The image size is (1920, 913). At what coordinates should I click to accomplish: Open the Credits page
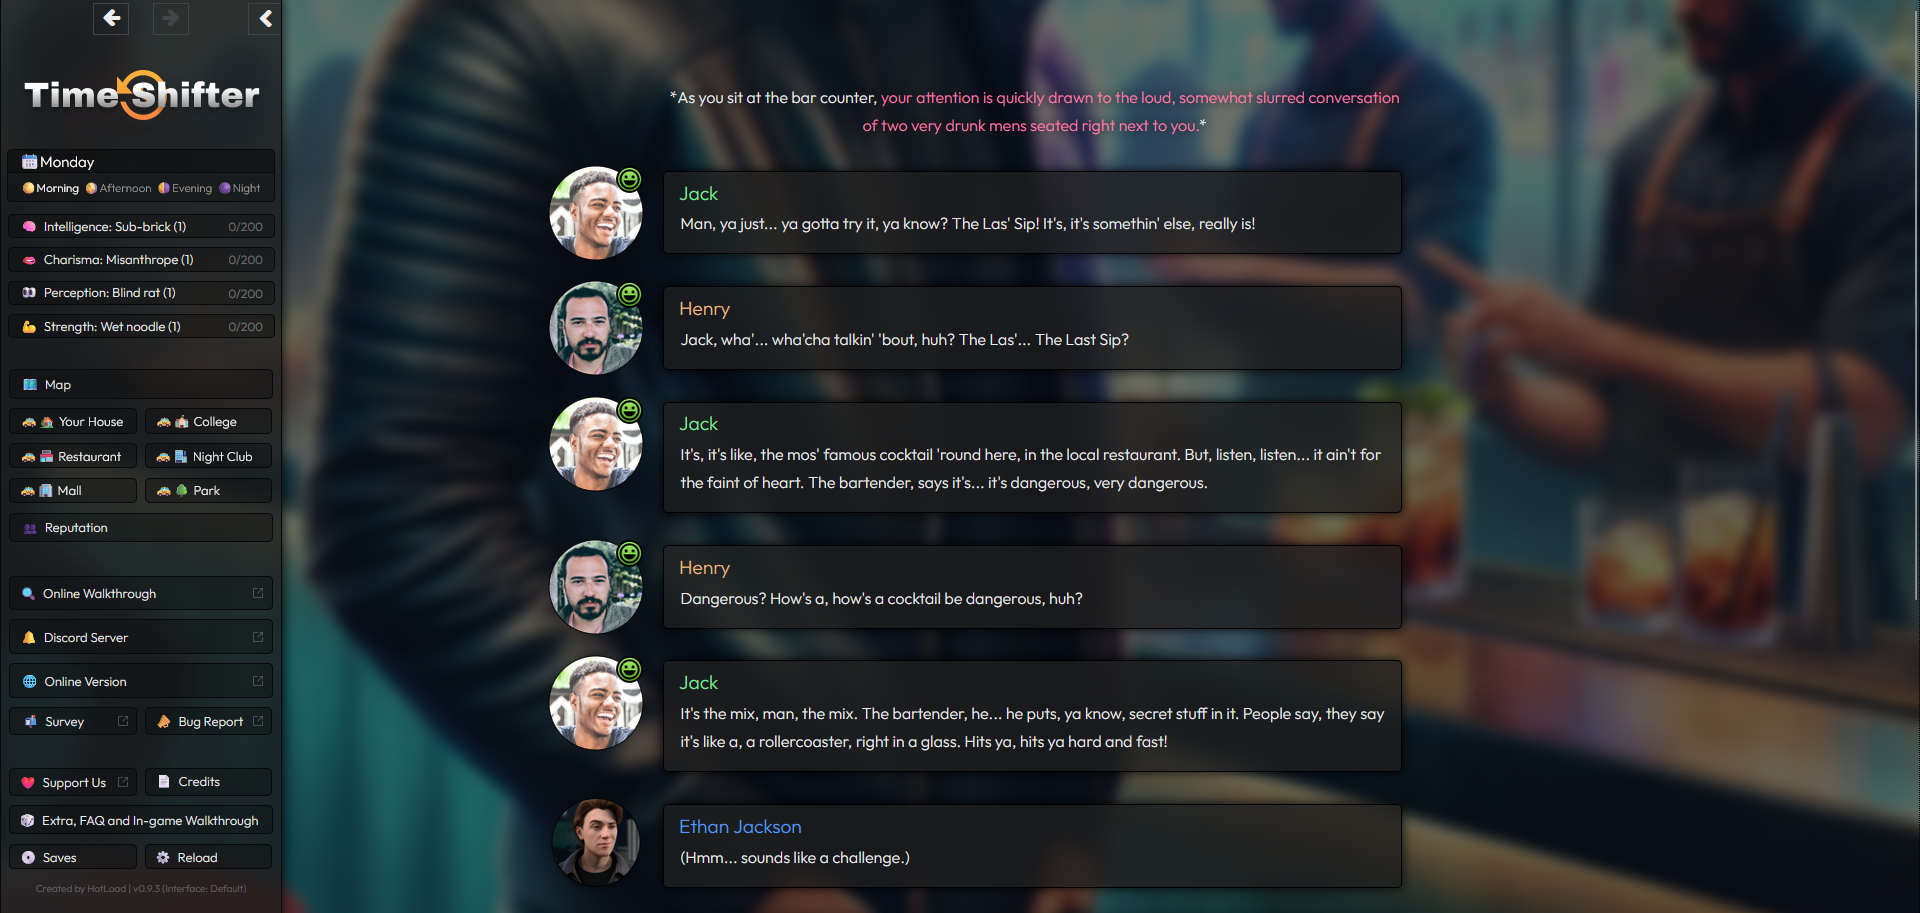click(x=208, y=782)
